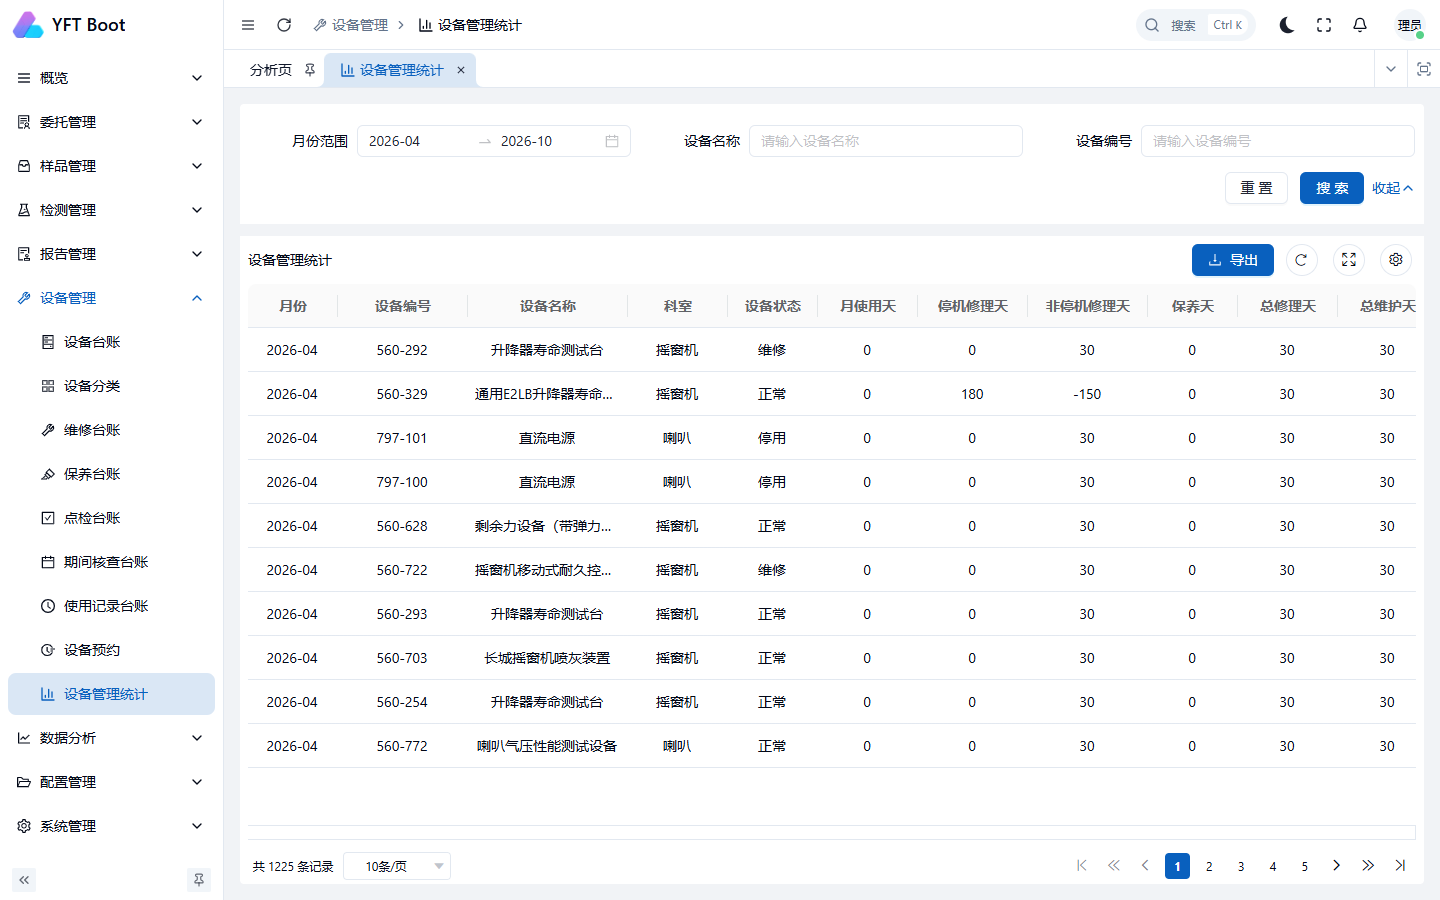Maximize content area via tab bar icon
Viewport: 1440px width, 900px height.
tap(1424, 69)
